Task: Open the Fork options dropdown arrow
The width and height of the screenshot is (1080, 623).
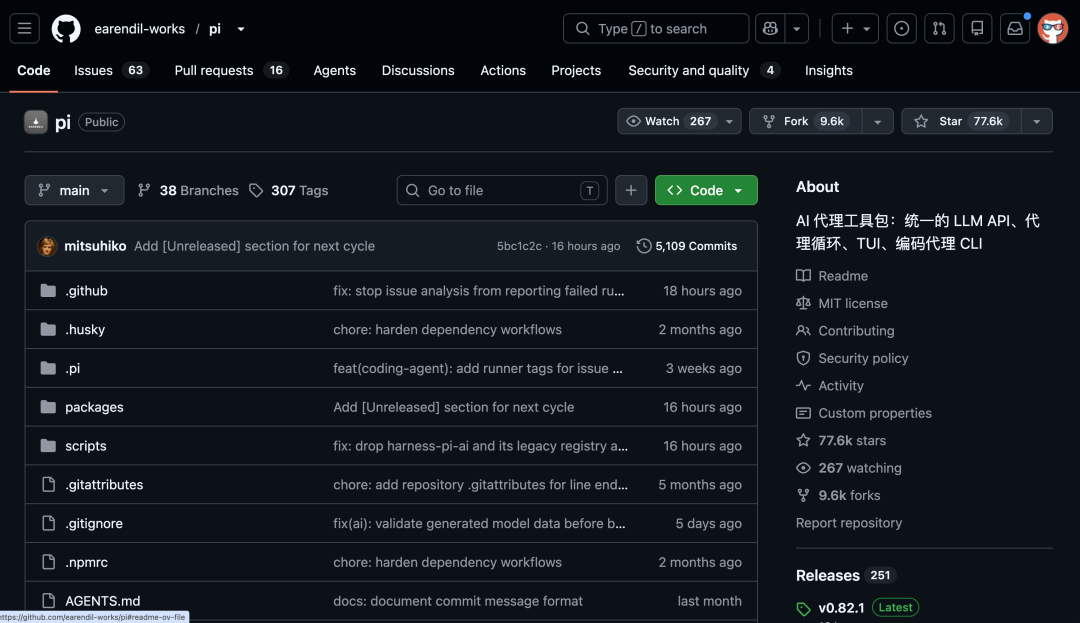Action: [877, 121]
